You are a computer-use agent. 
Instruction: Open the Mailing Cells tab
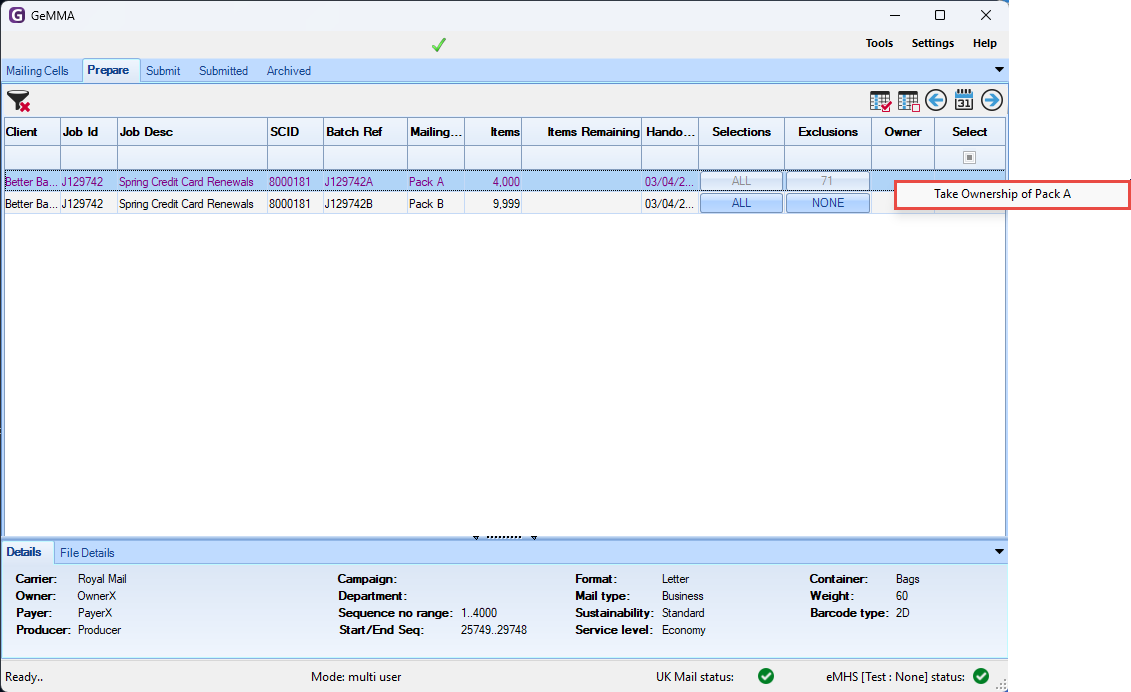tap(38, 71)
